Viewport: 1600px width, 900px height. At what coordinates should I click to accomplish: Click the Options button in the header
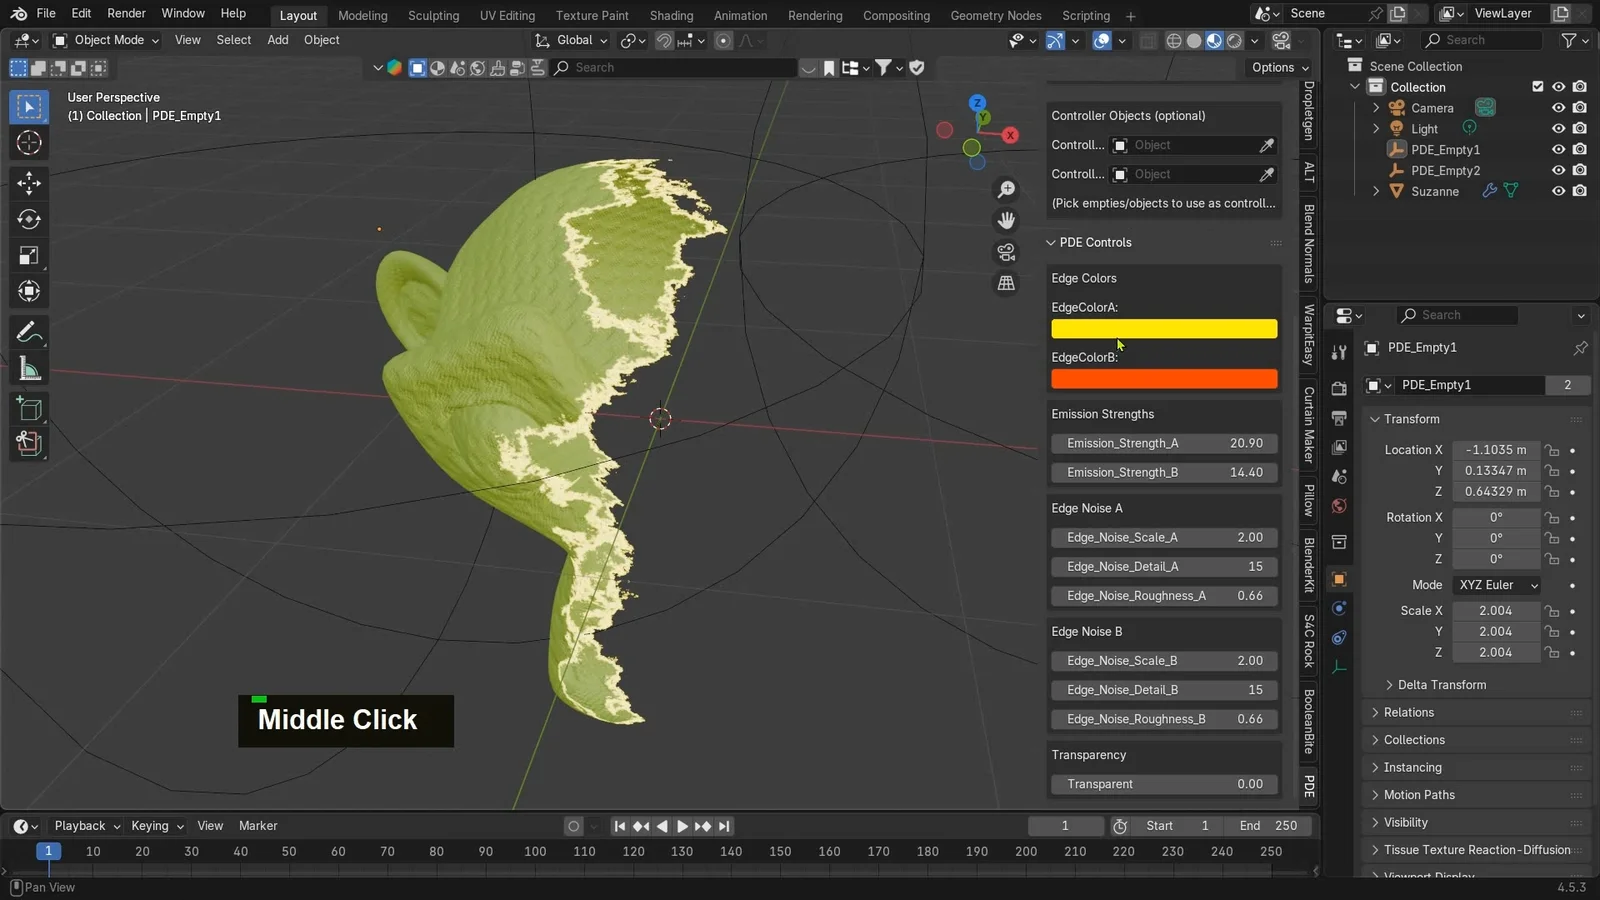(x=1277, y=67)
